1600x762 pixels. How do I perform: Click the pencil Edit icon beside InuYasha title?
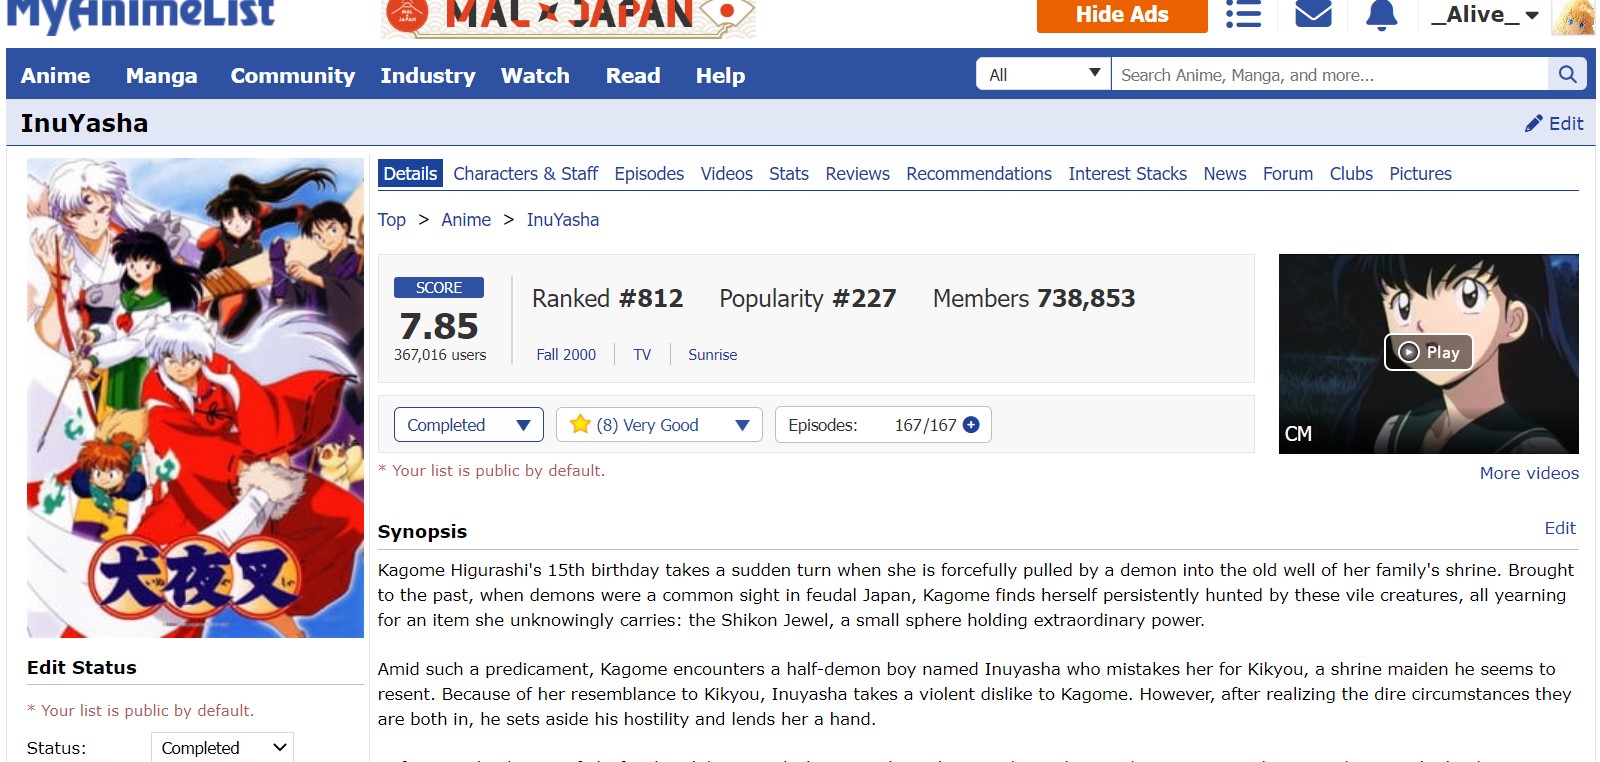point(1554,123)
